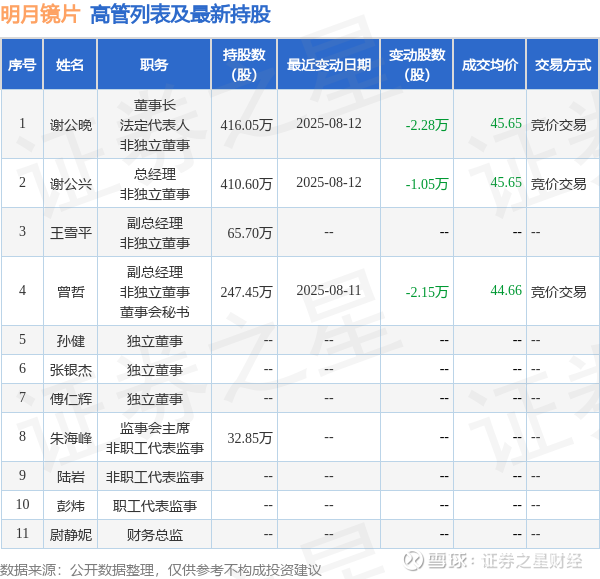This screenshot has width=600, height=579.
Task: Click the name 谢公晚
Action: tap(71, 125)
